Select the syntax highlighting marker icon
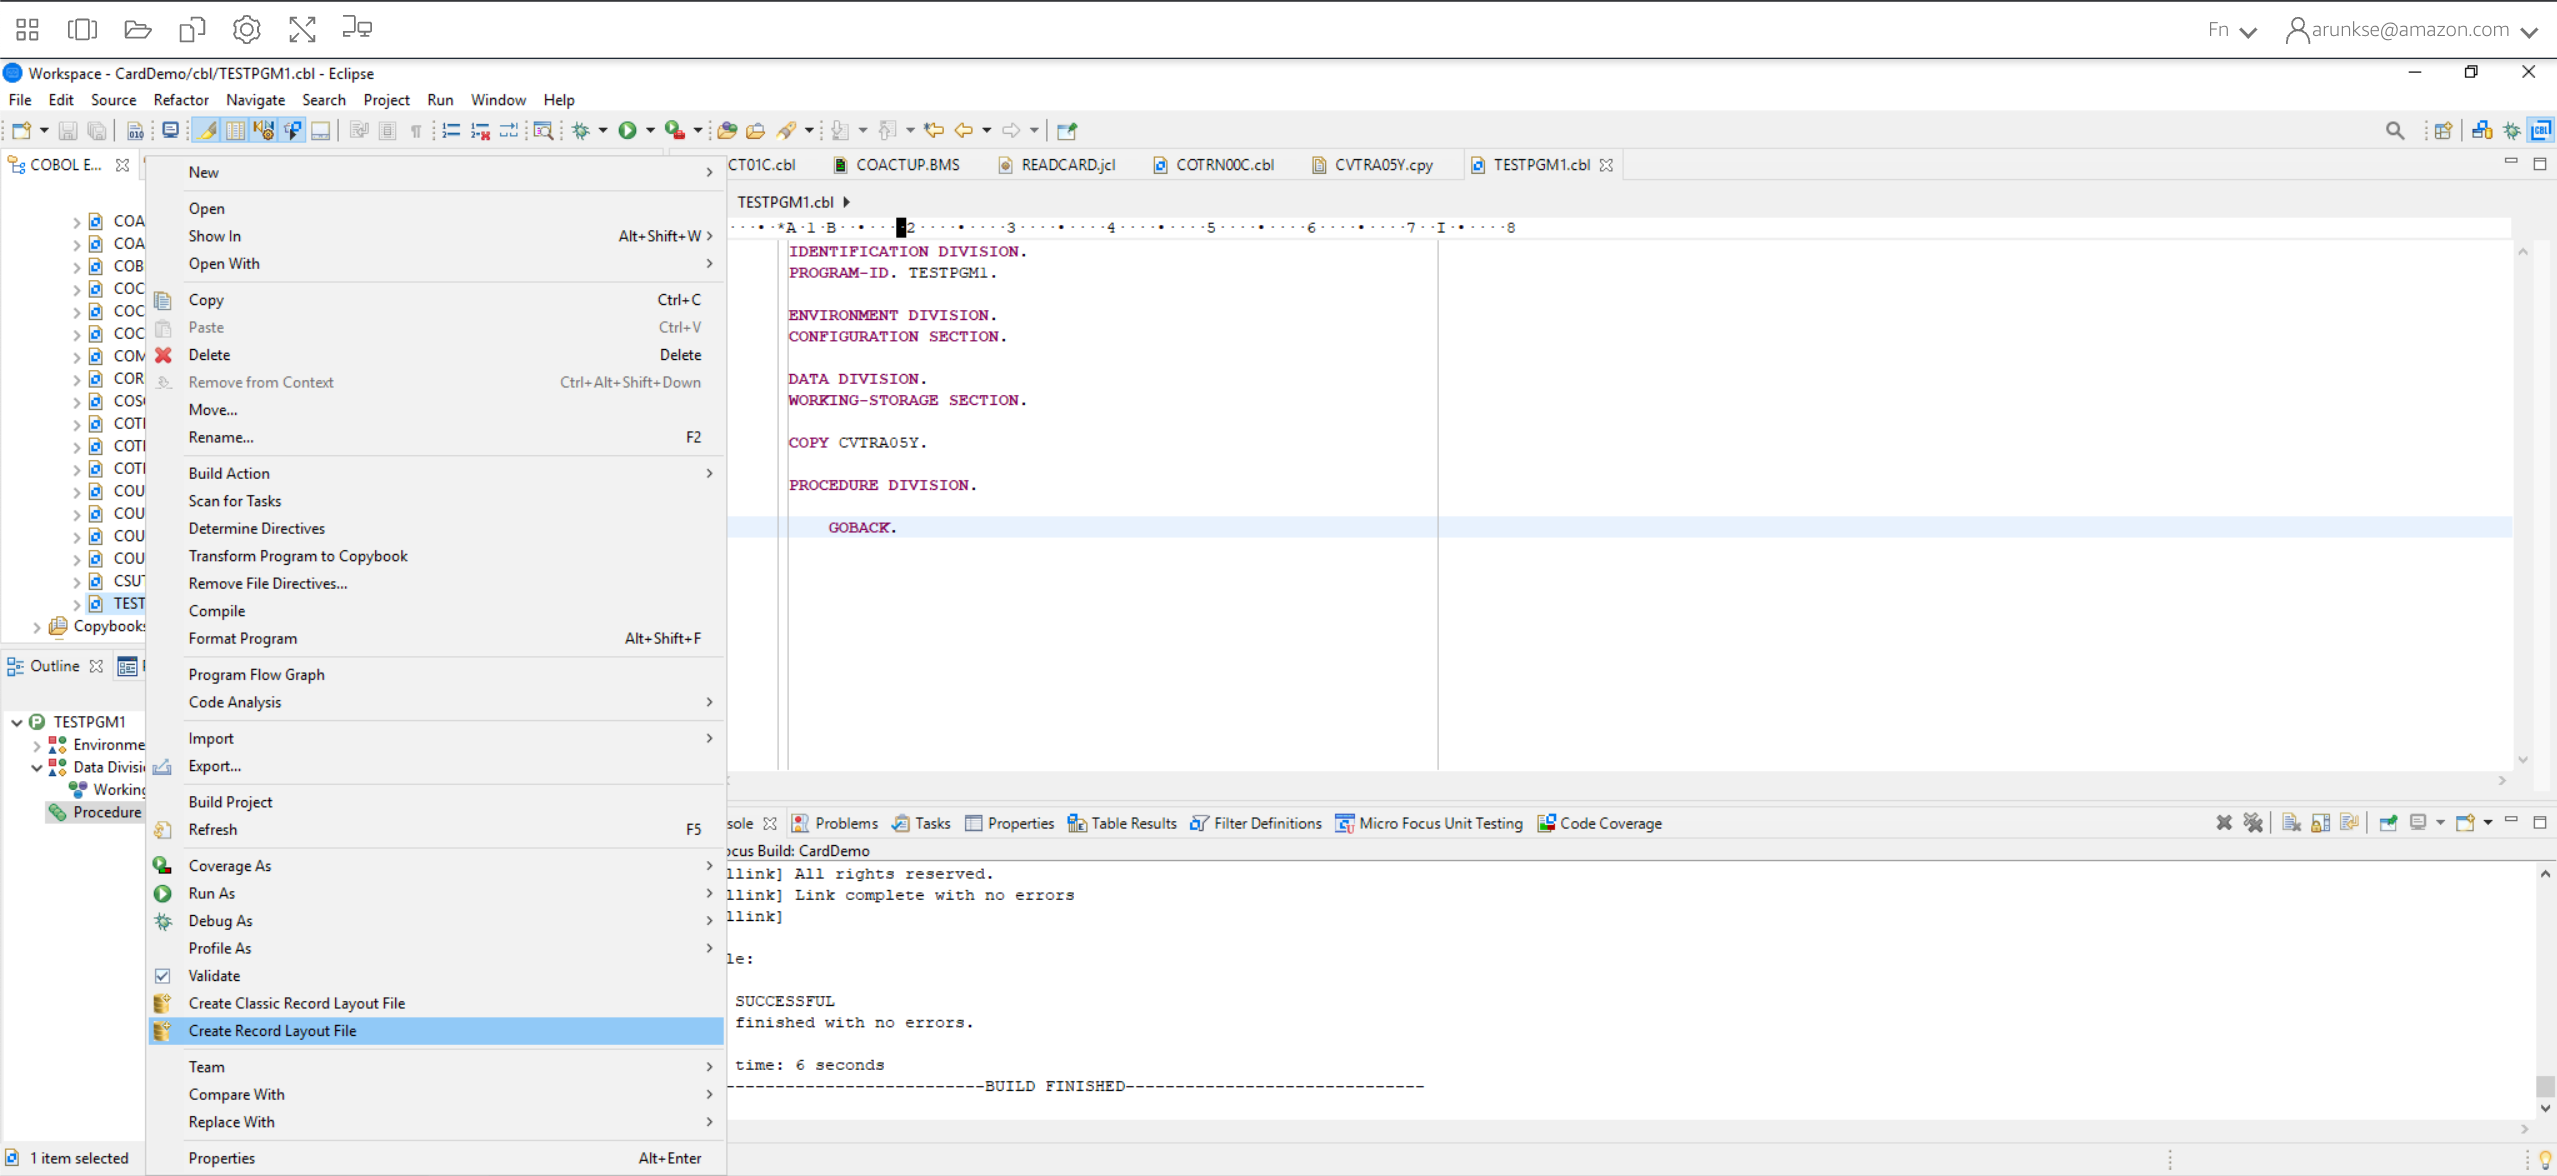The image size is (2557, 1176). point(206,130)
